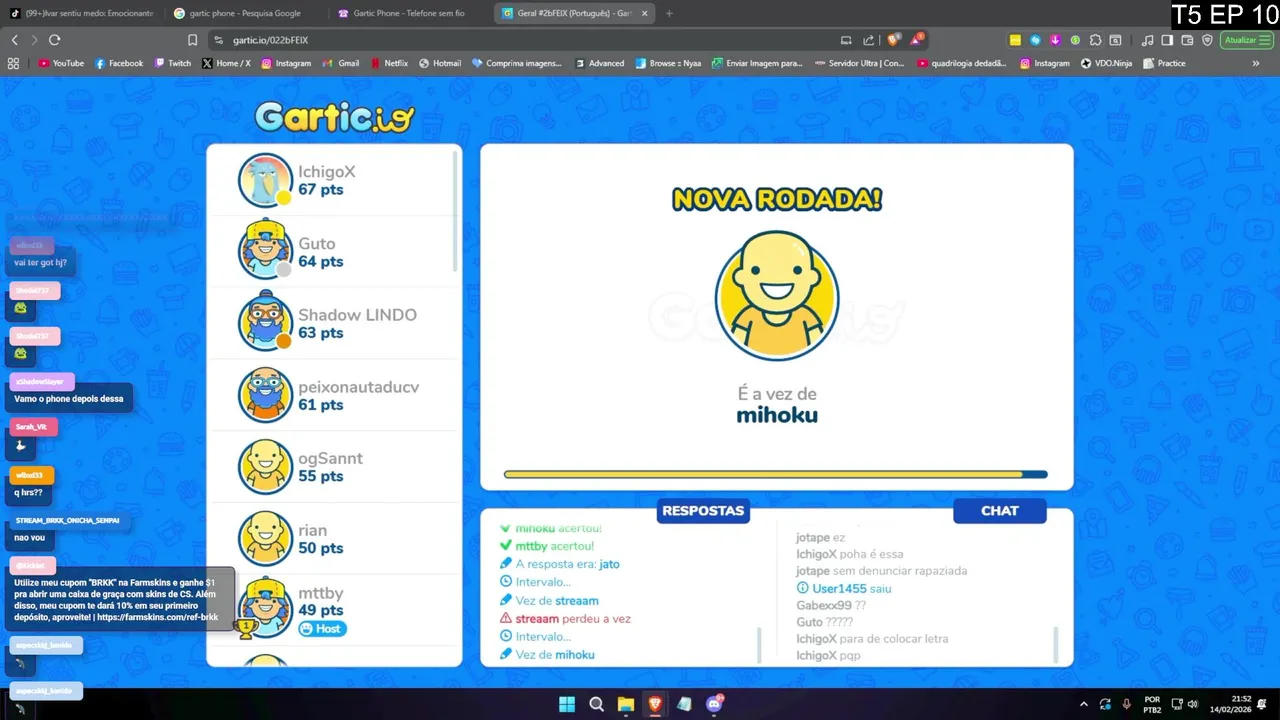Image resolution: width=1280 pixels, height=720 pixels.
Task: Expand the bookmarks bar overflow chevron
Action: click(x=1256, y=63)
